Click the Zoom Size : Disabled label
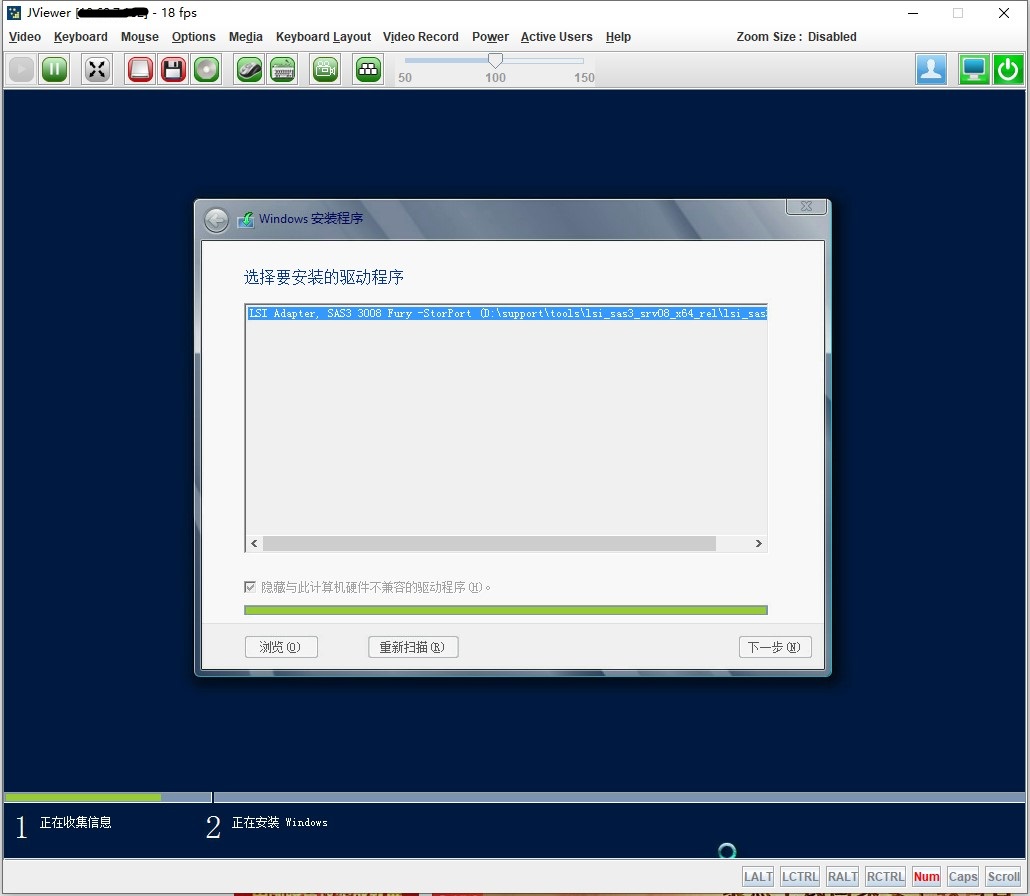The width and height of the screenshot is (1030, 896). tap(796, 37)
